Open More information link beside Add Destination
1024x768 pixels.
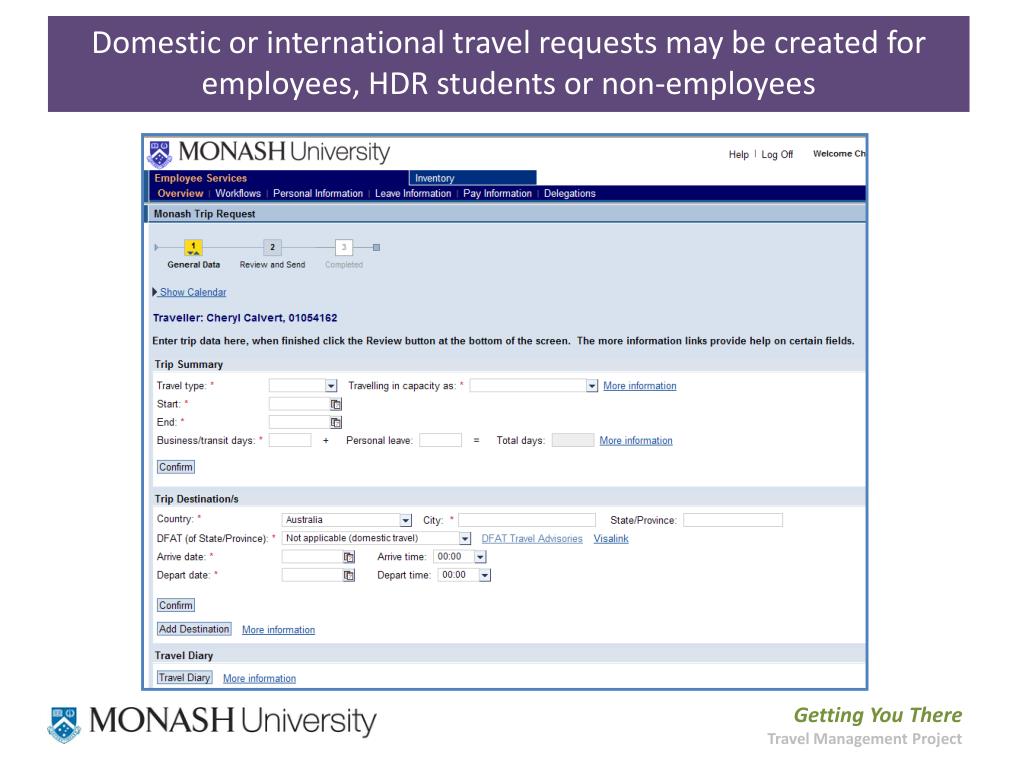pos(278,630)
